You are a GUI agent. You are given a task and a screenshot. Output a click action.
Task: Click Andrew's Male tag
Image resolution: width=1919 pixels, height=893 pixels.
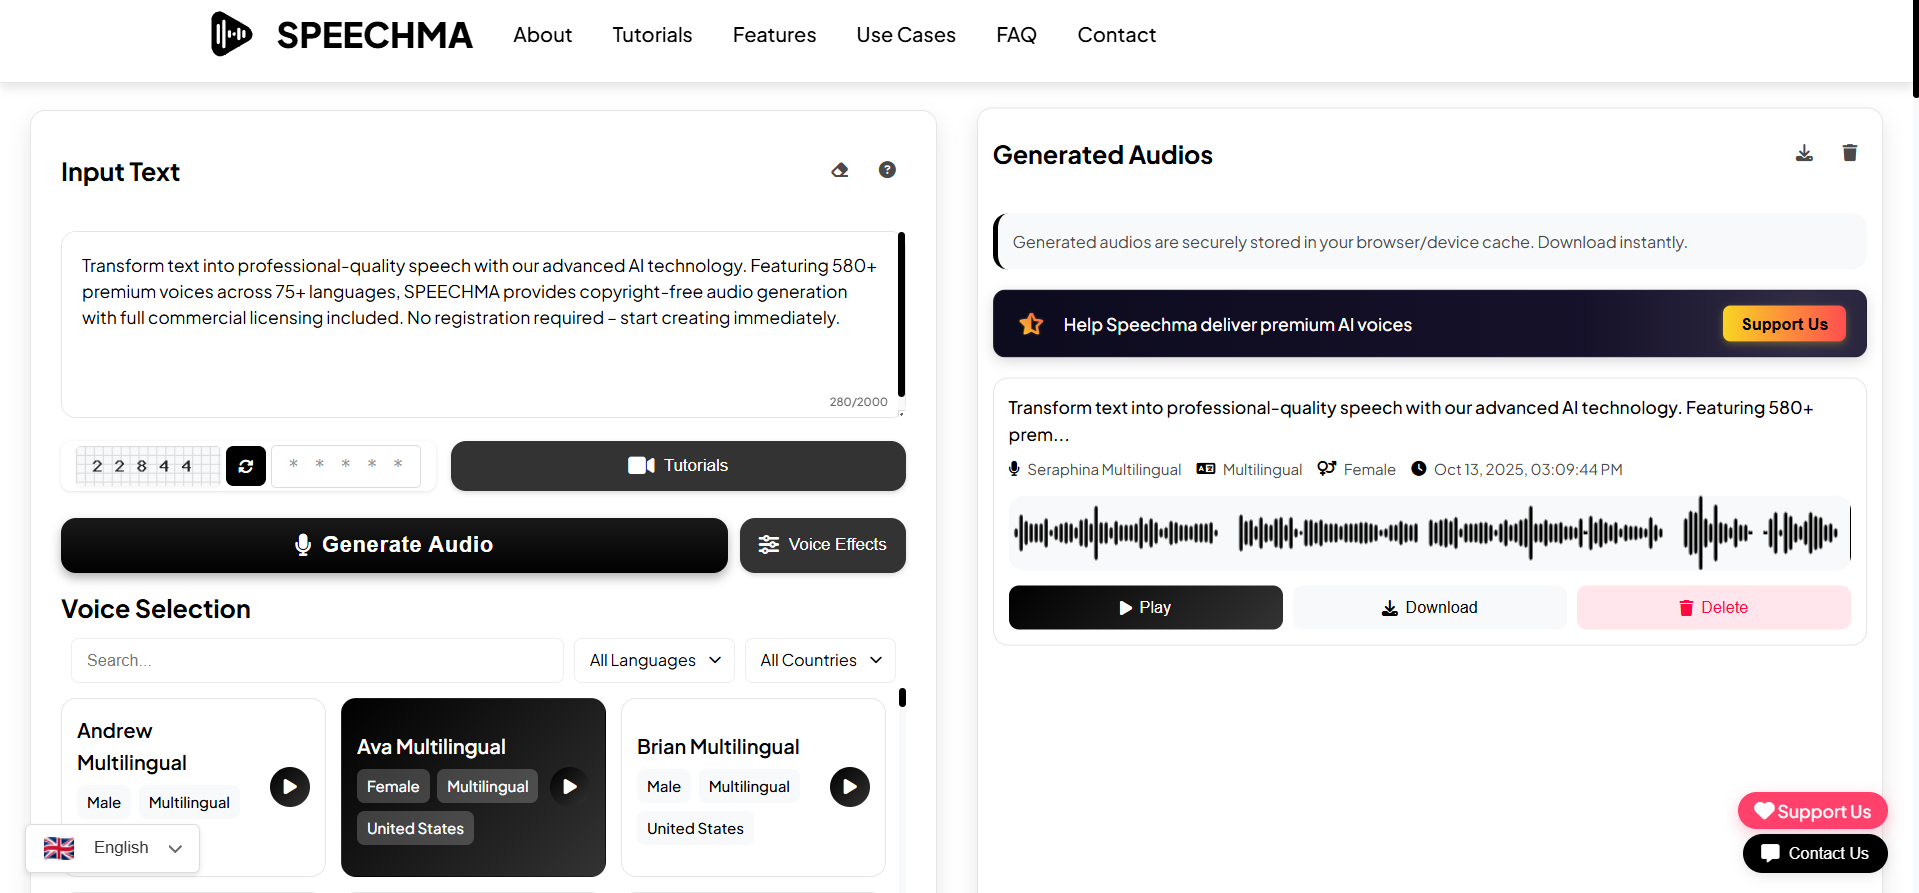coord(104,803)
